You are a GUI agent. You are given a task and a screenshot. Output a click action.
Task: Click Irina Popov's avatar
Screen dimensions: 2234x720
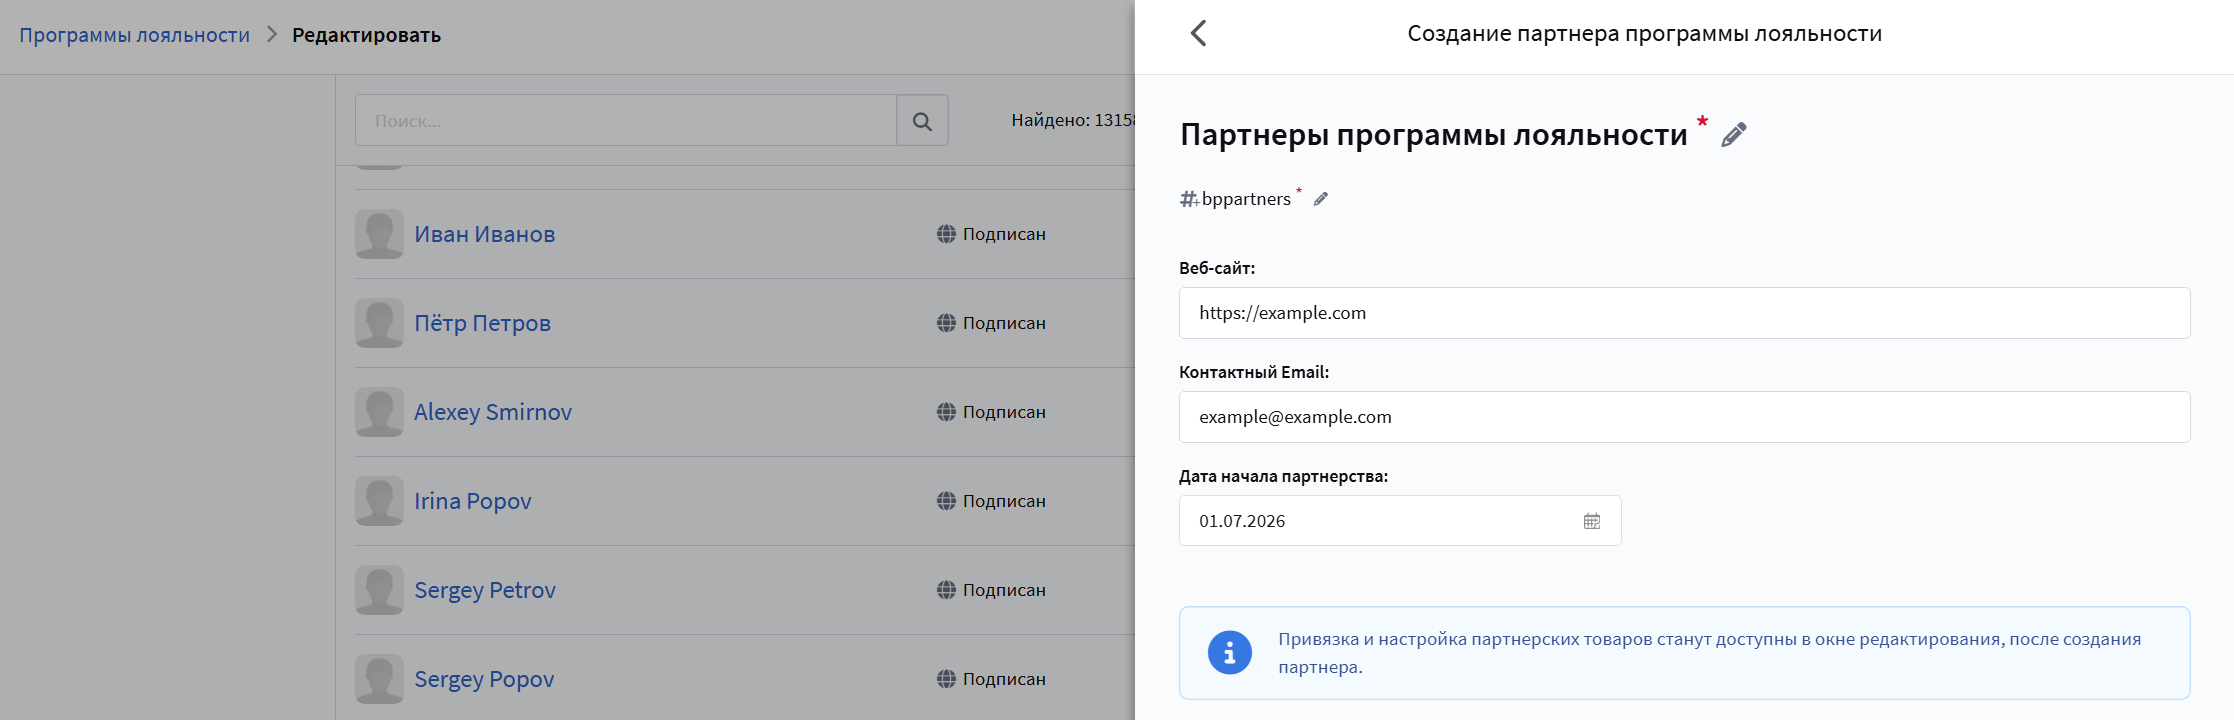point(379,501)
